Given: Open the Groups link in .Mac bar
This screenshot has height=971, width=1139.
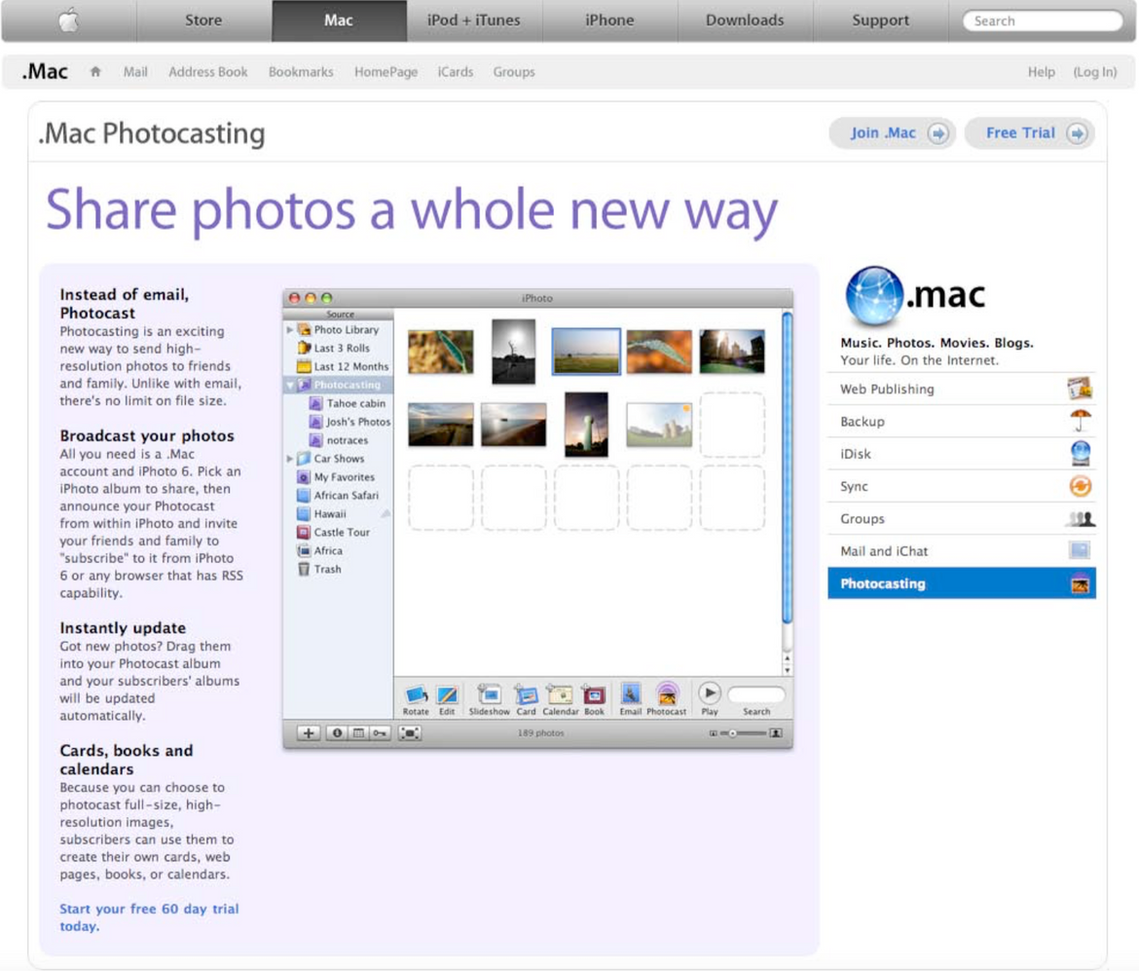Looking at the screenshot, I should click(514, 72).
